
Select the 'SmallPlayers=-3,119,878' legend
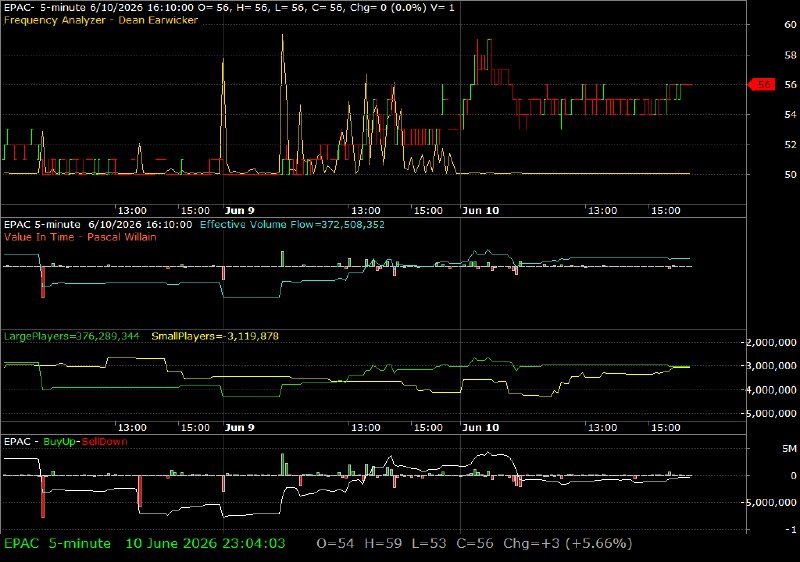215,337
